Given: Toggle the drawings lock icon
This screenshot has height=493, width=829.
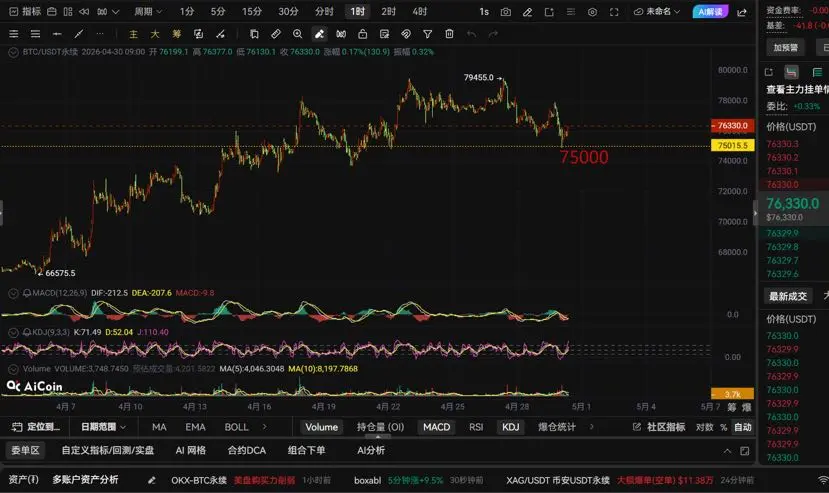Looking at the screenshot, I should (x=363, y=34).
